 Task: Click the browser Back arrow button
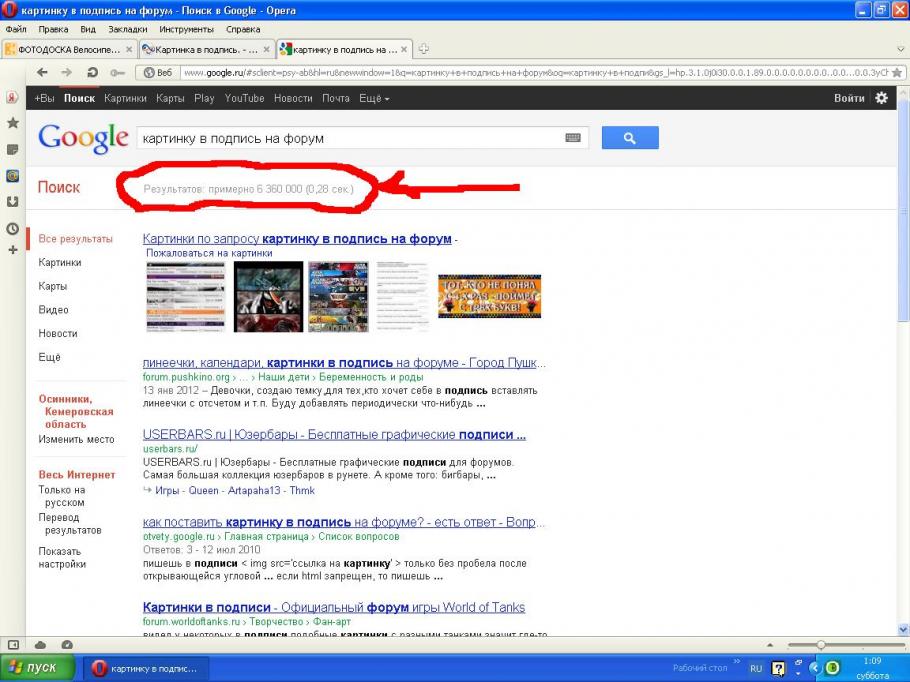click(42, 72)
